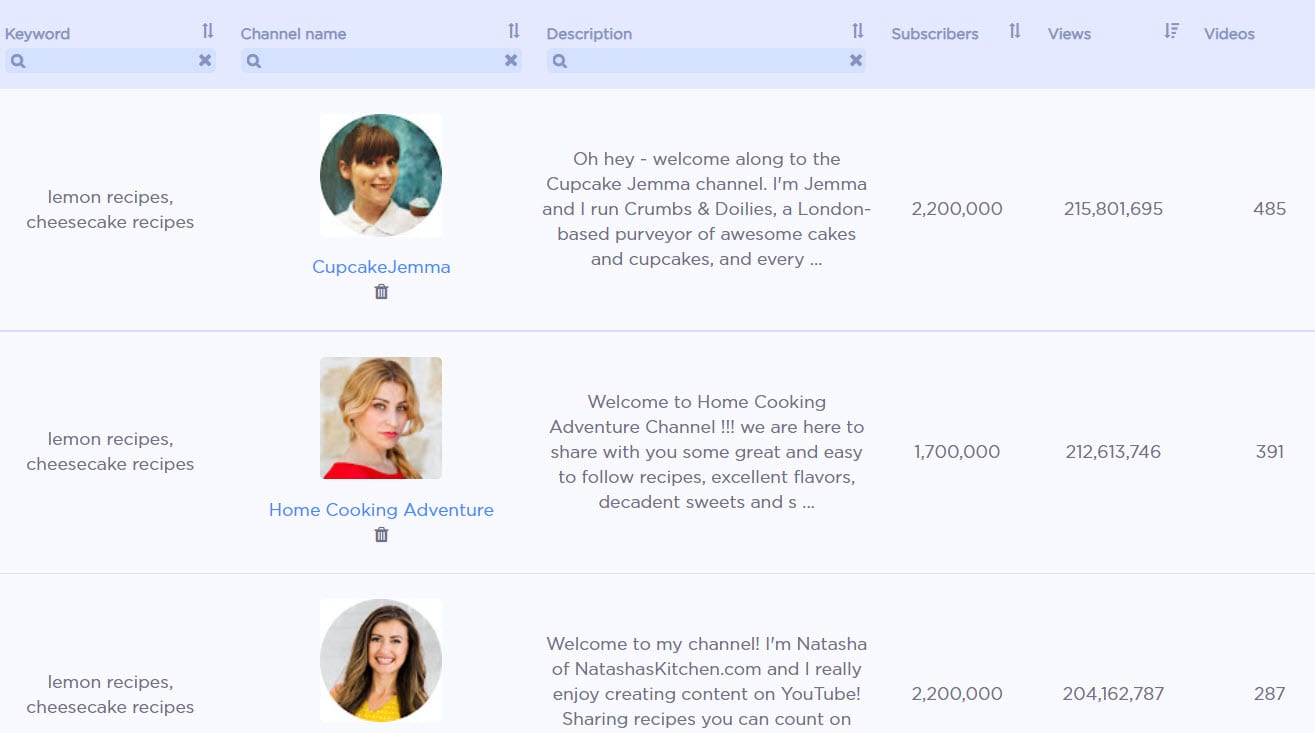Sort by the Keyword column arrows

(x=208, y=31)
